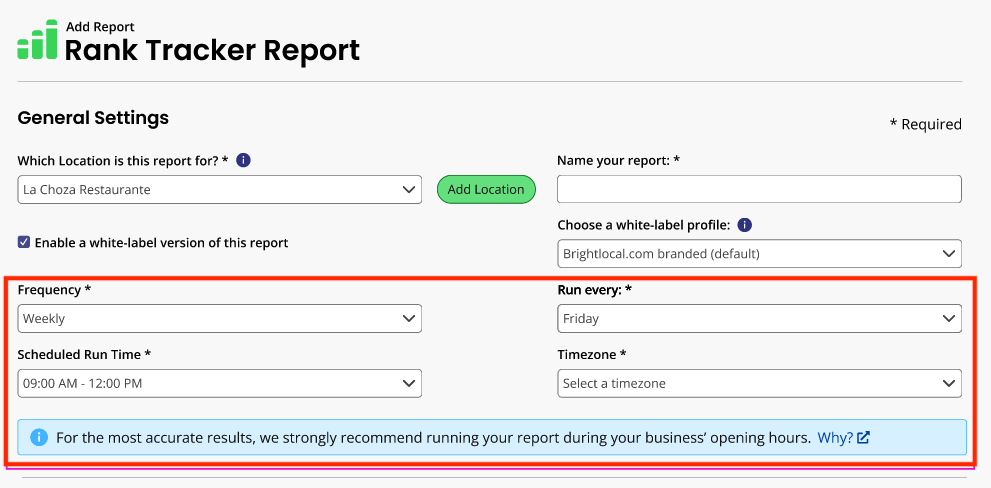Click the business opening hours recommendation message
The width and height of the screenshot is (991, 488).
coord(432,437)
